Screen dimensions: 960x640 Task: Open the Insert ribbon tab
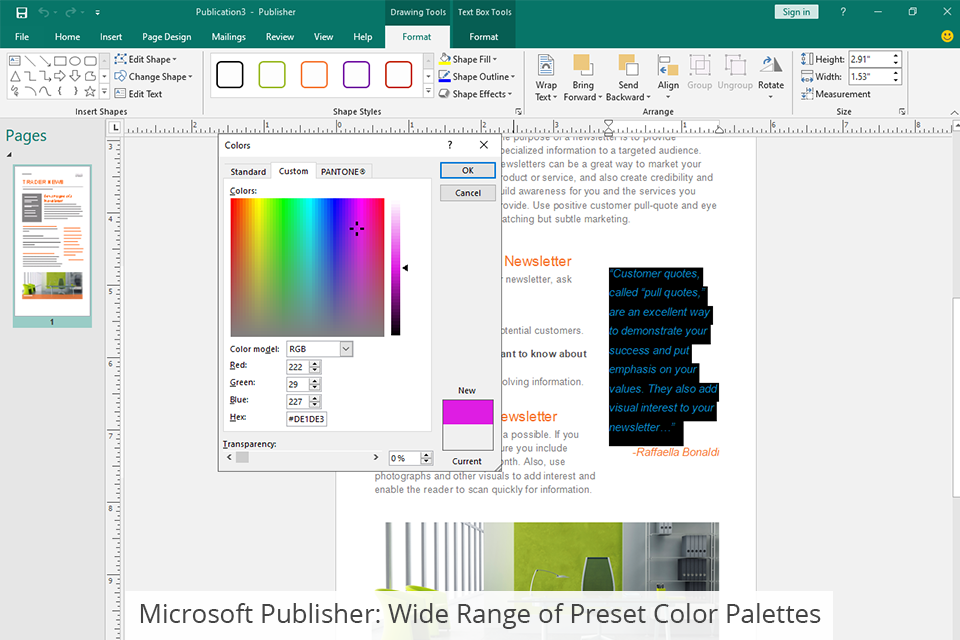111,37
